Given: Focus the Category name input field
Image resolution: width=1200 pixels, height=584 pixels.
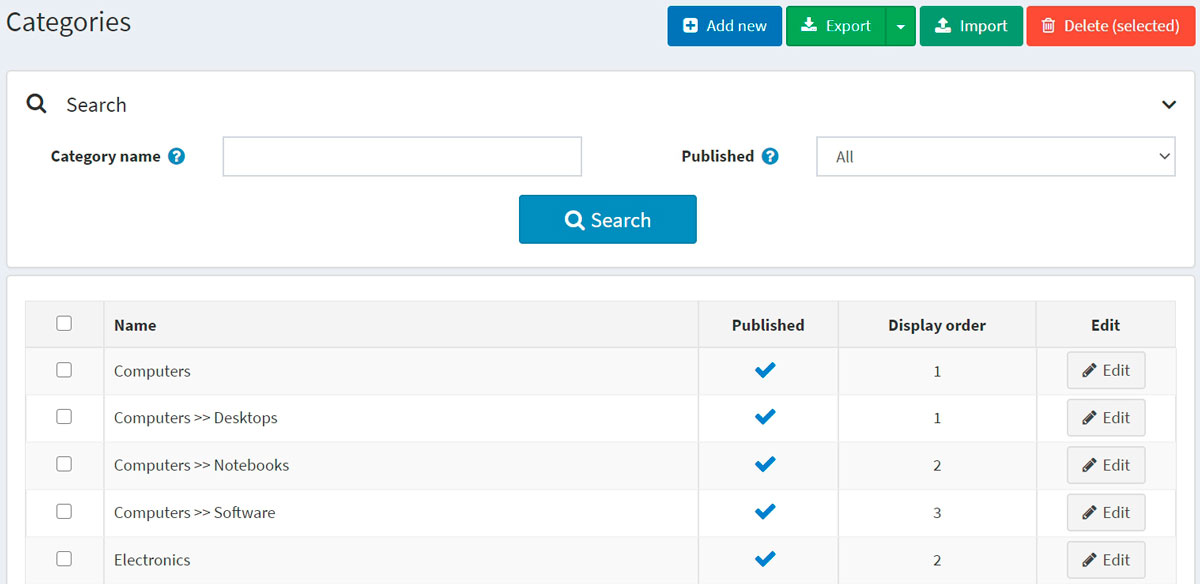Looking at the screenshot, I should point(402,157).
